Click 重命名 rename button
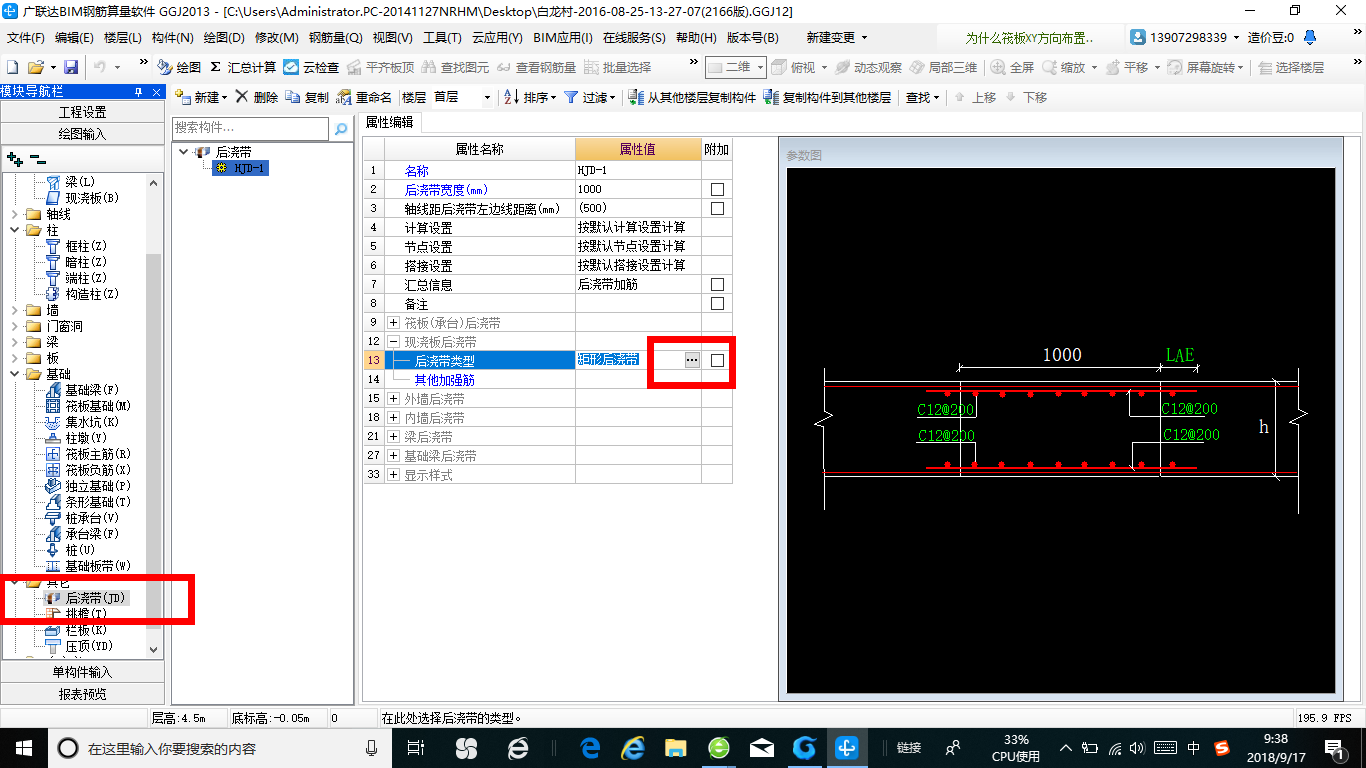1366x768 pixels. click(x=365, y=97)
